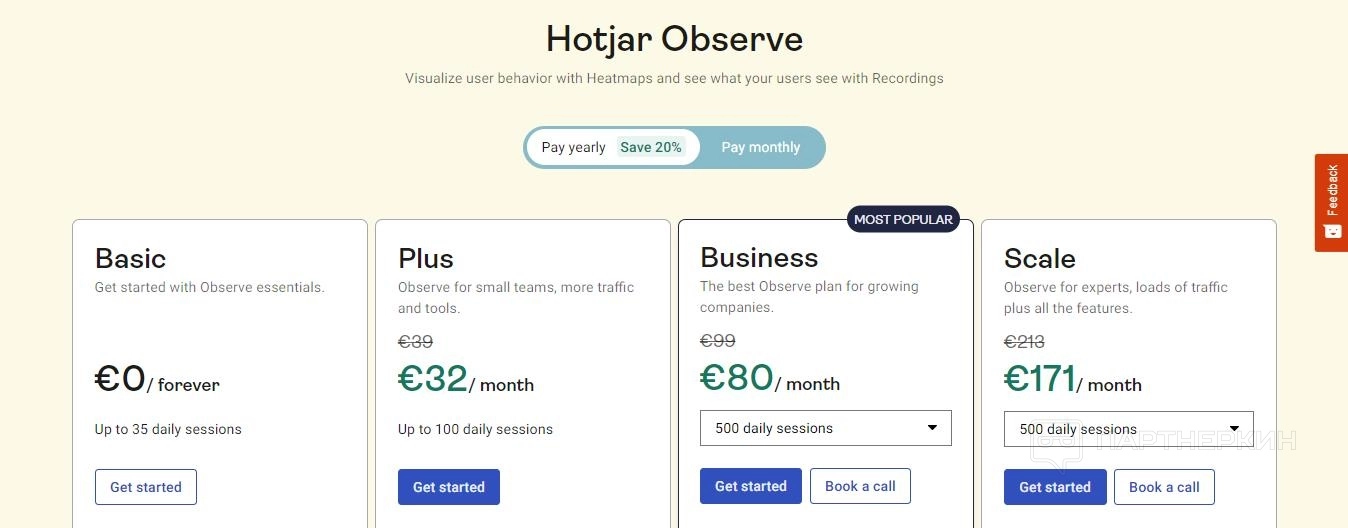The height and width of the screenshot is (528, 1348).
Task: Click the Hotjar Observe heading
Action: coord(674,39)
